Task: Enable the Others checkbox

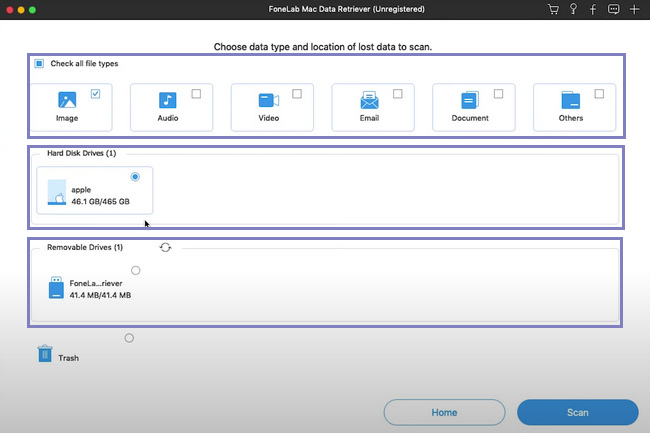Action: click(x=599, y=94)
